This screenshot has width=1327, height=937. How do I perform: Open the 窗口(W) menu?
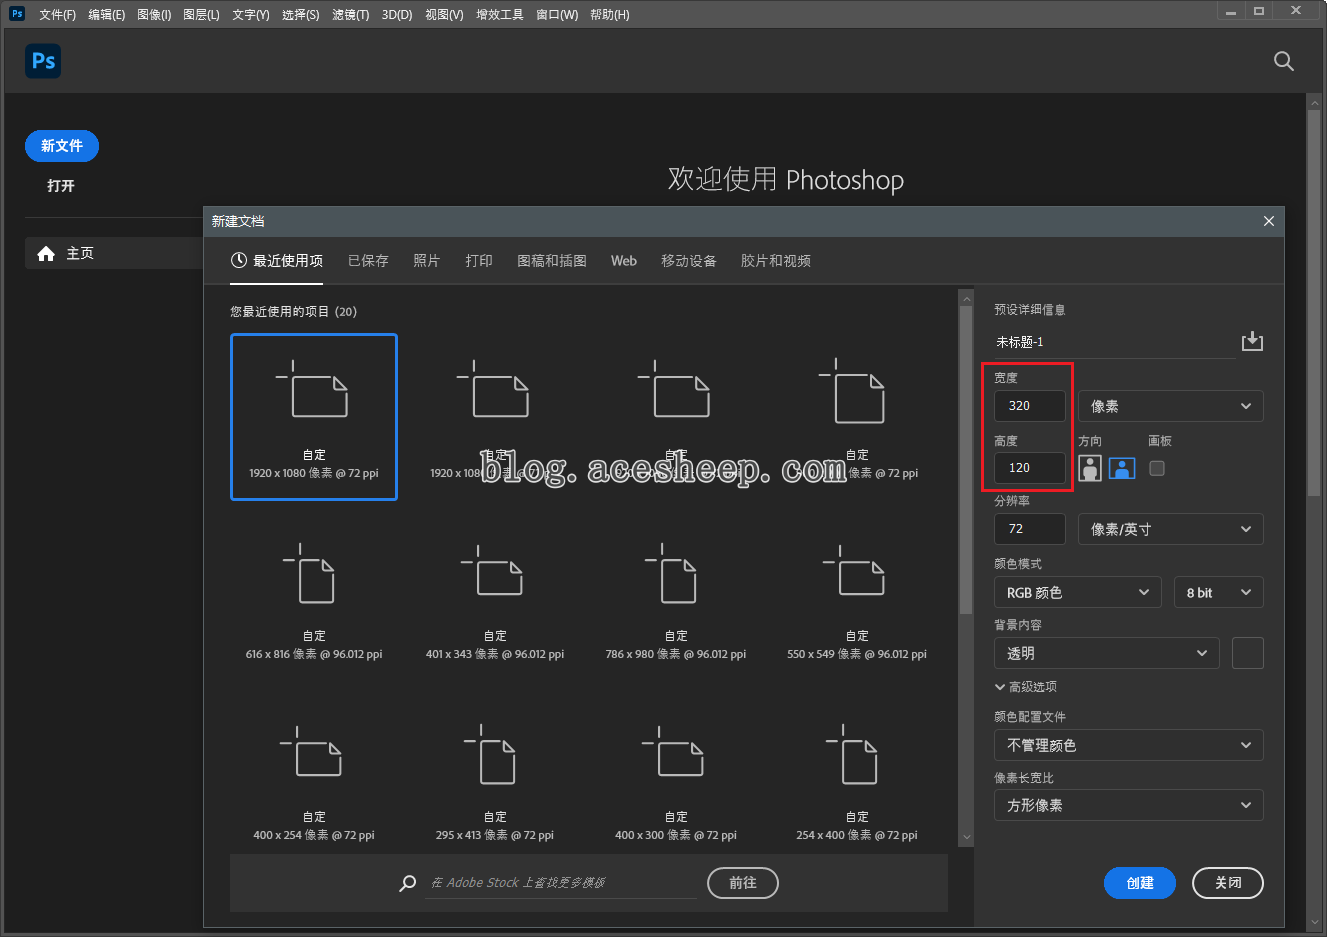point(557,15)
